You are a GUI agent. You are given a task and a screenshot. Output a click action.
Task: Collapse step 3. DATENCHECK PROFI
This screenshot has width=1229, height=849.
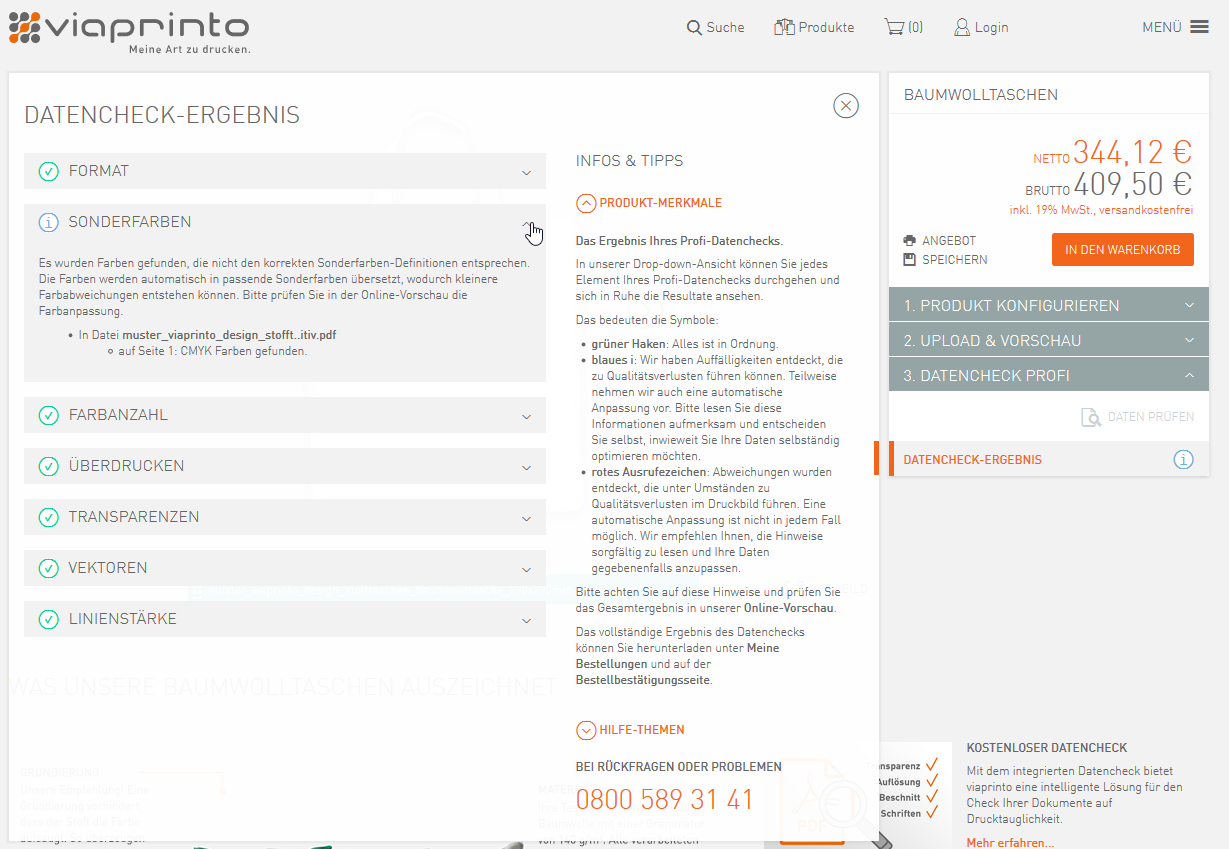1049,375
